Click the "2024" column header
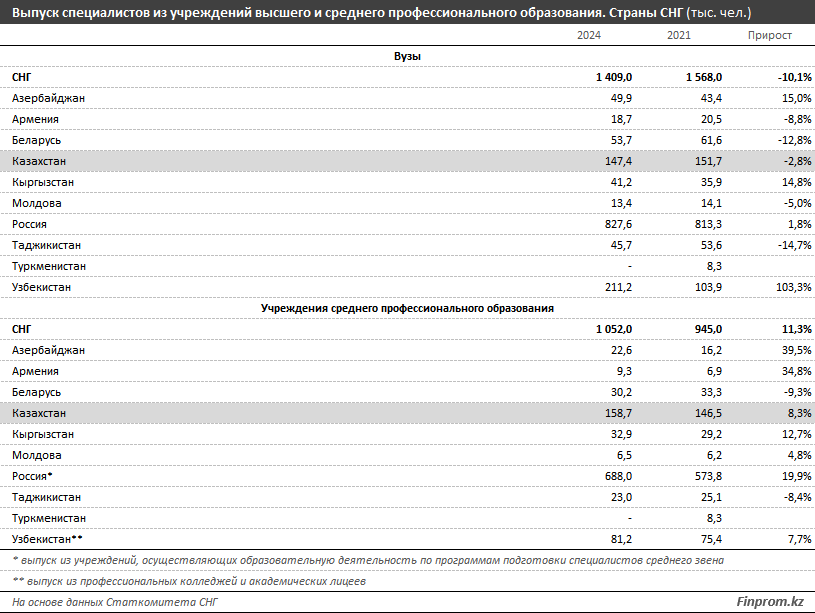Viewport: 815px width, 613px height. click(590, 35)
